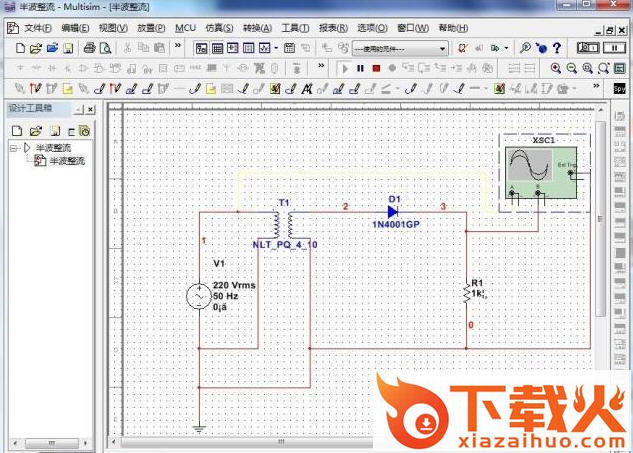This screenshot has height=453, width=633.
Task: Open the 报表(R) menu
Action: click(x=333, y=28)
